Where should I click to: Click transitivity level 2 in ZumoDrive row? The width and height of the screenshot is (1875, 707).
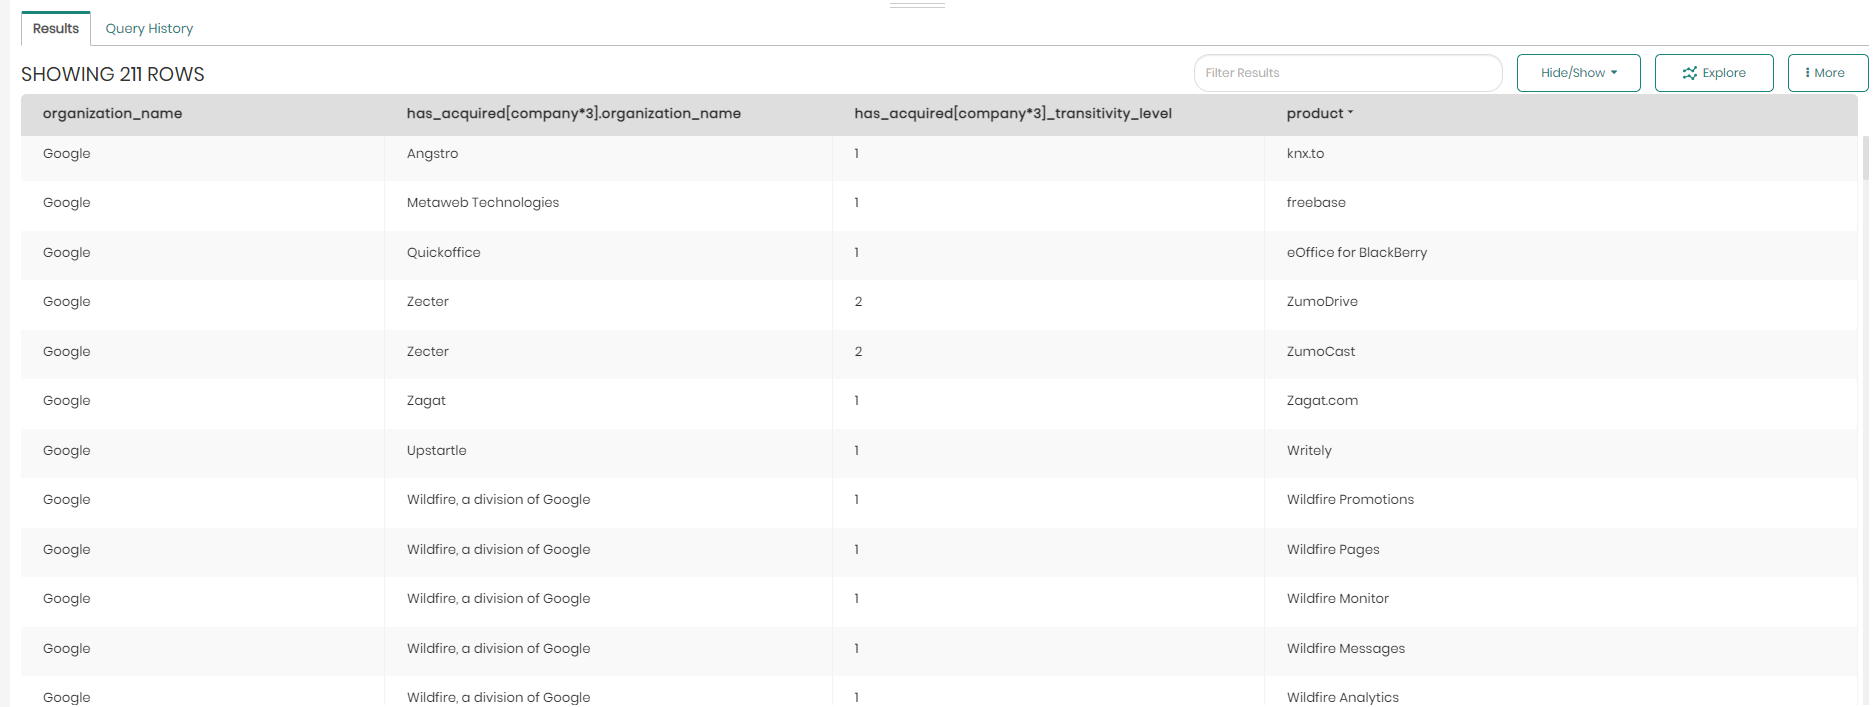858,301
